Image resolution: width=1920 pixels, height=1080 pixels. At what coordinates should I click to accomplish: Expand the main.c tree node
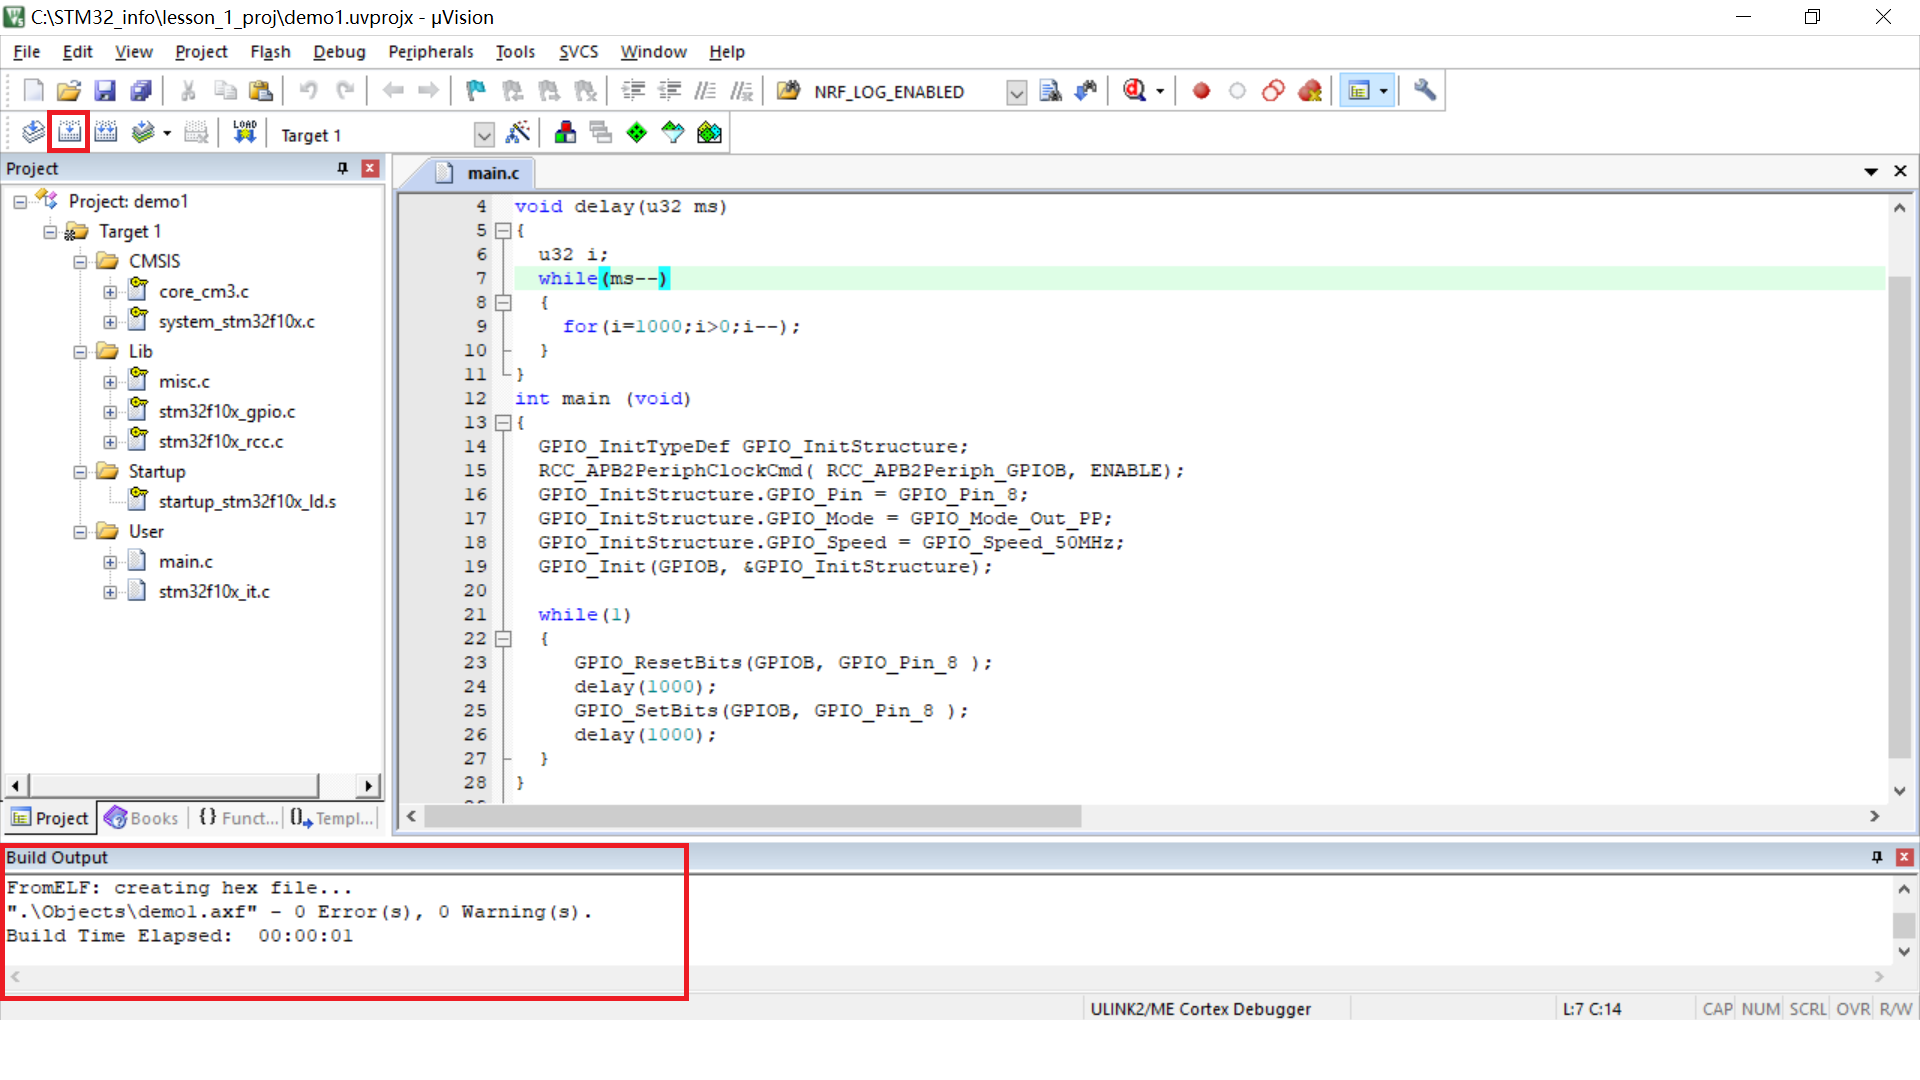pos(110,562)
